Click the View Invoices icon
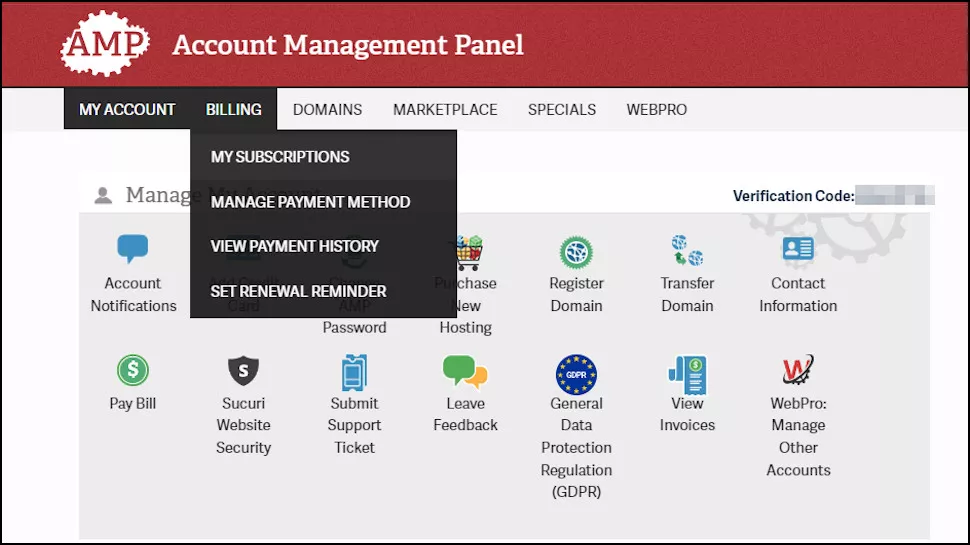Screen dimensions: 970x545 [687, 375]
